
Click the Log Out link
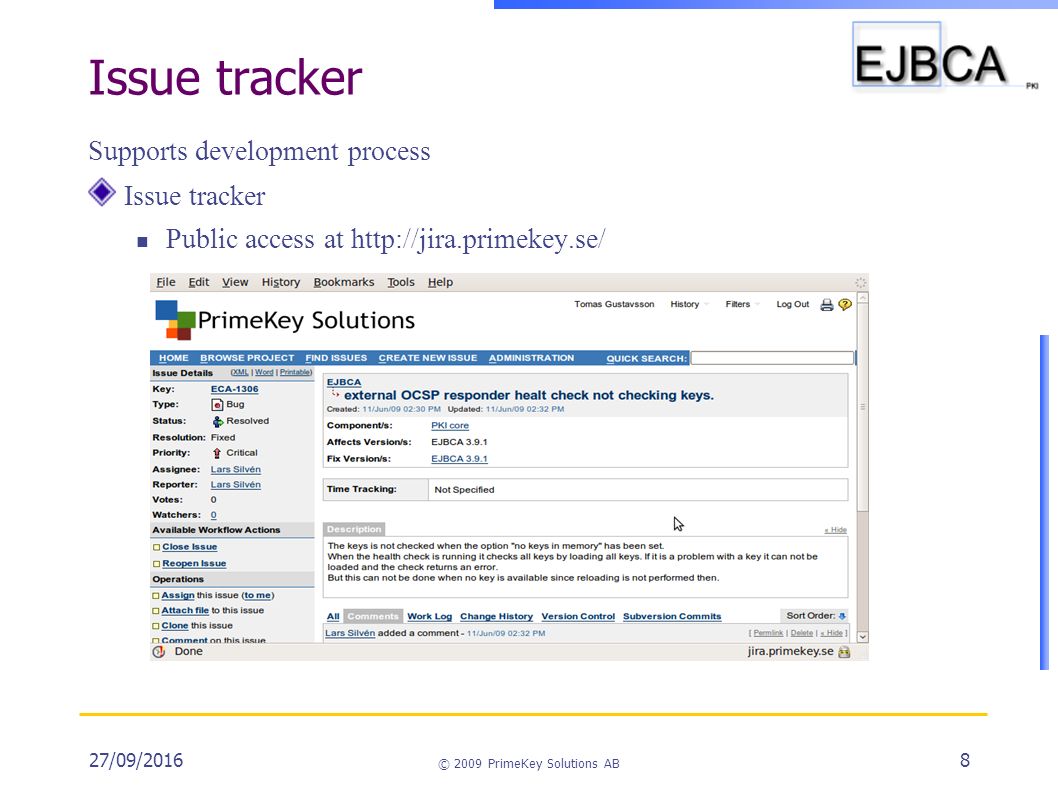[x=793, y=304]
